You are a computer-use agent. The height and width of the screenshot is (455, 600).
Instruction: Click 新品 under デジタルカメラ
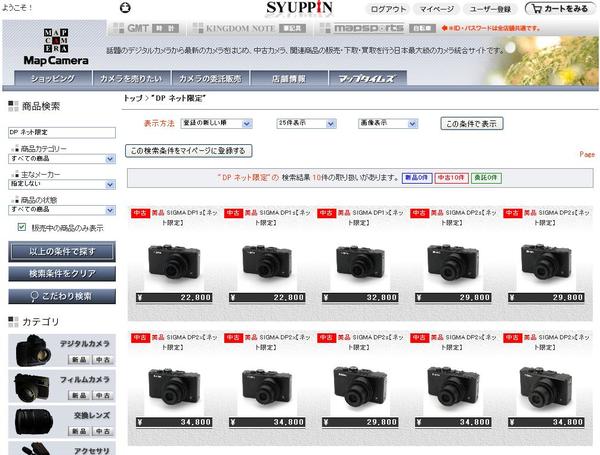[x=79, y=360]
